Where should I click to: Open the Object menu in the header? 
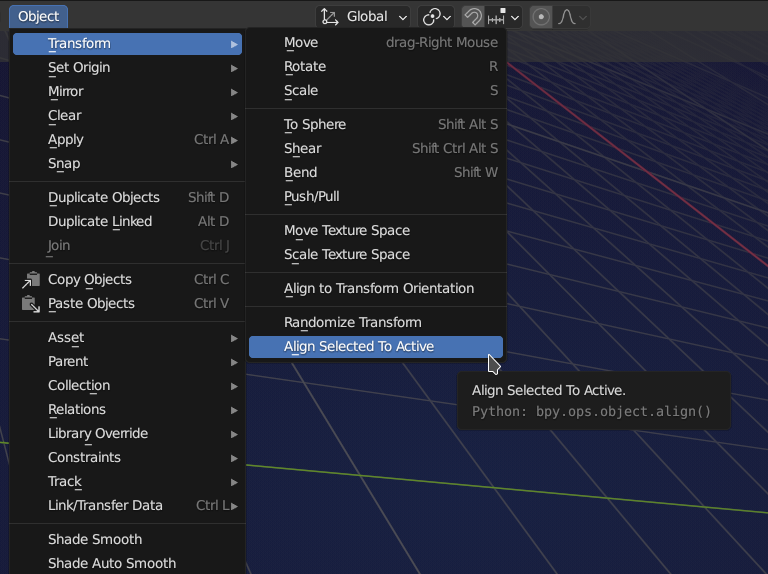38,16
